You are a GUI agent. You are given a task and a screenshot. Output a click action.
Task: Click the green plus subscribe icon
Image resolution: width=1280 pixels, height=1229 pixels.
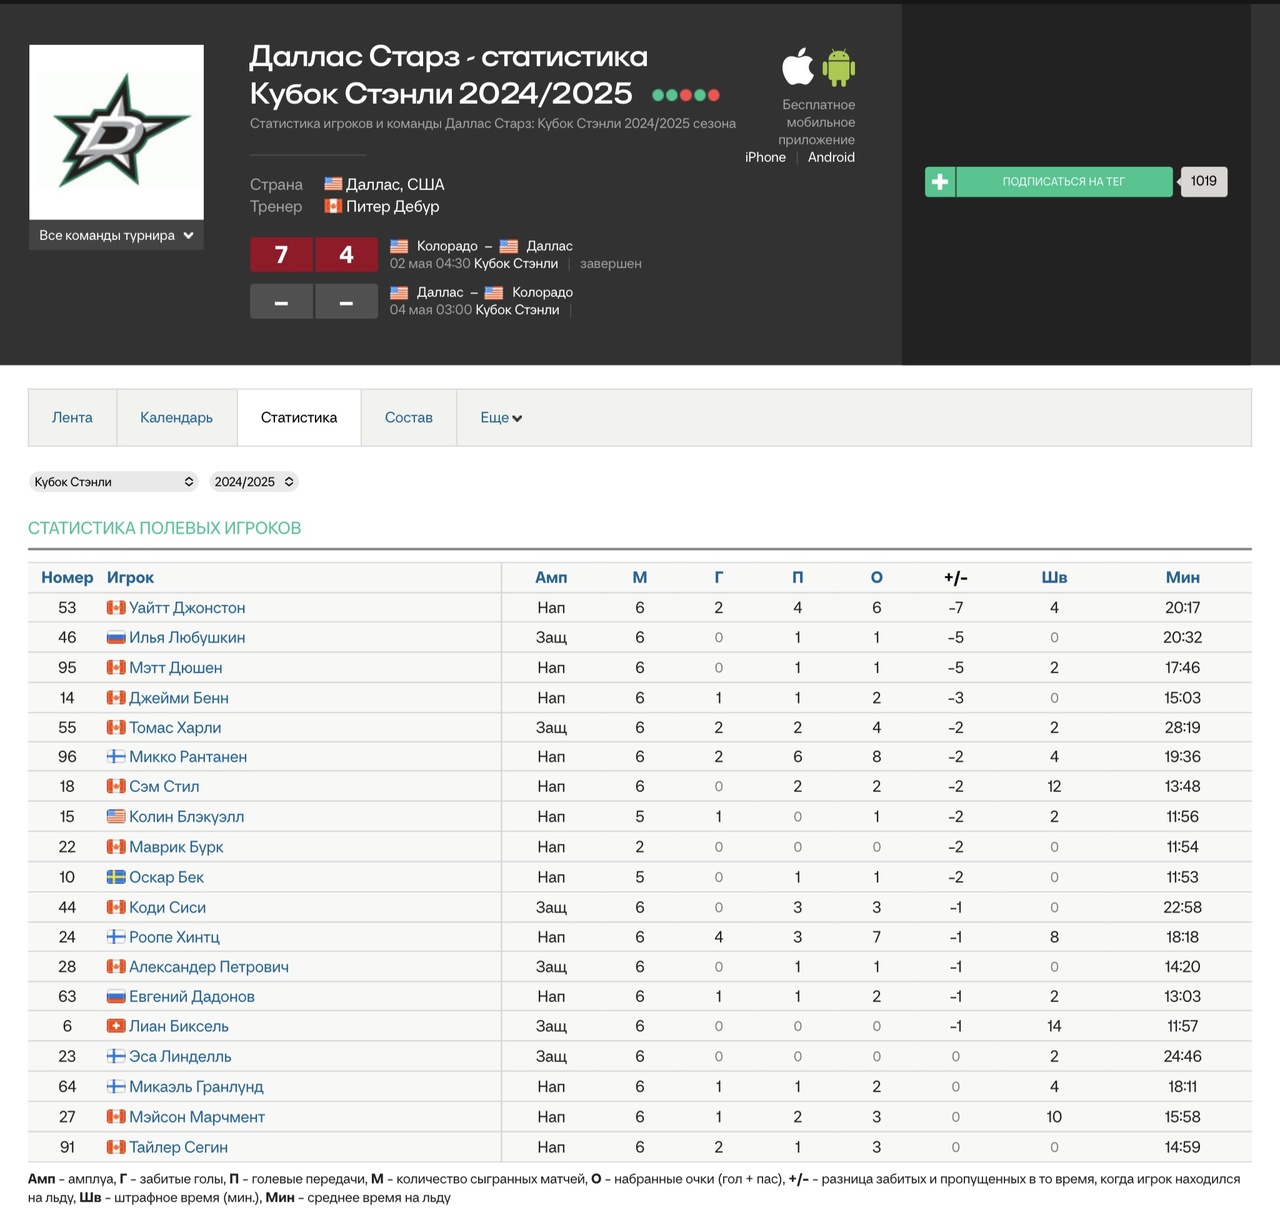click(940, 182)
